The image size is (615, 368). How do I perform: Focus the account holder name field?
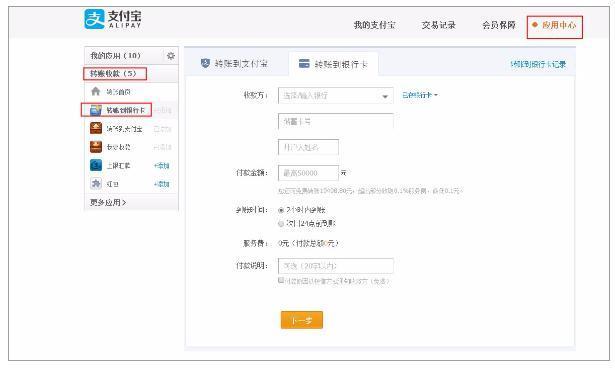click(308, 147)
